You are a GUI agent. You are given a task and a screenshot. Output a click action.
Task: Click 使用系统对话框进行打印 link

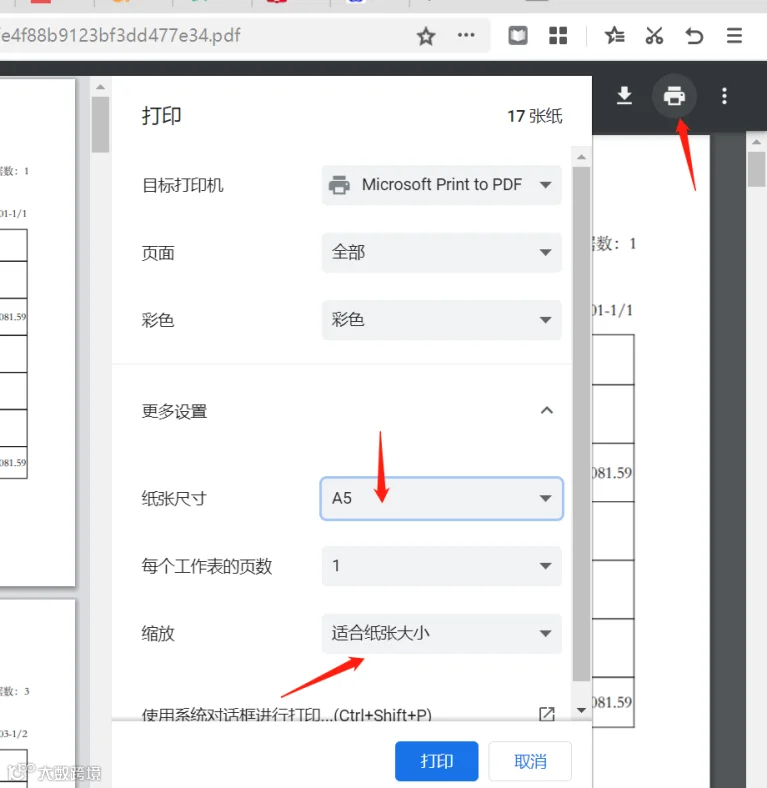286,714
